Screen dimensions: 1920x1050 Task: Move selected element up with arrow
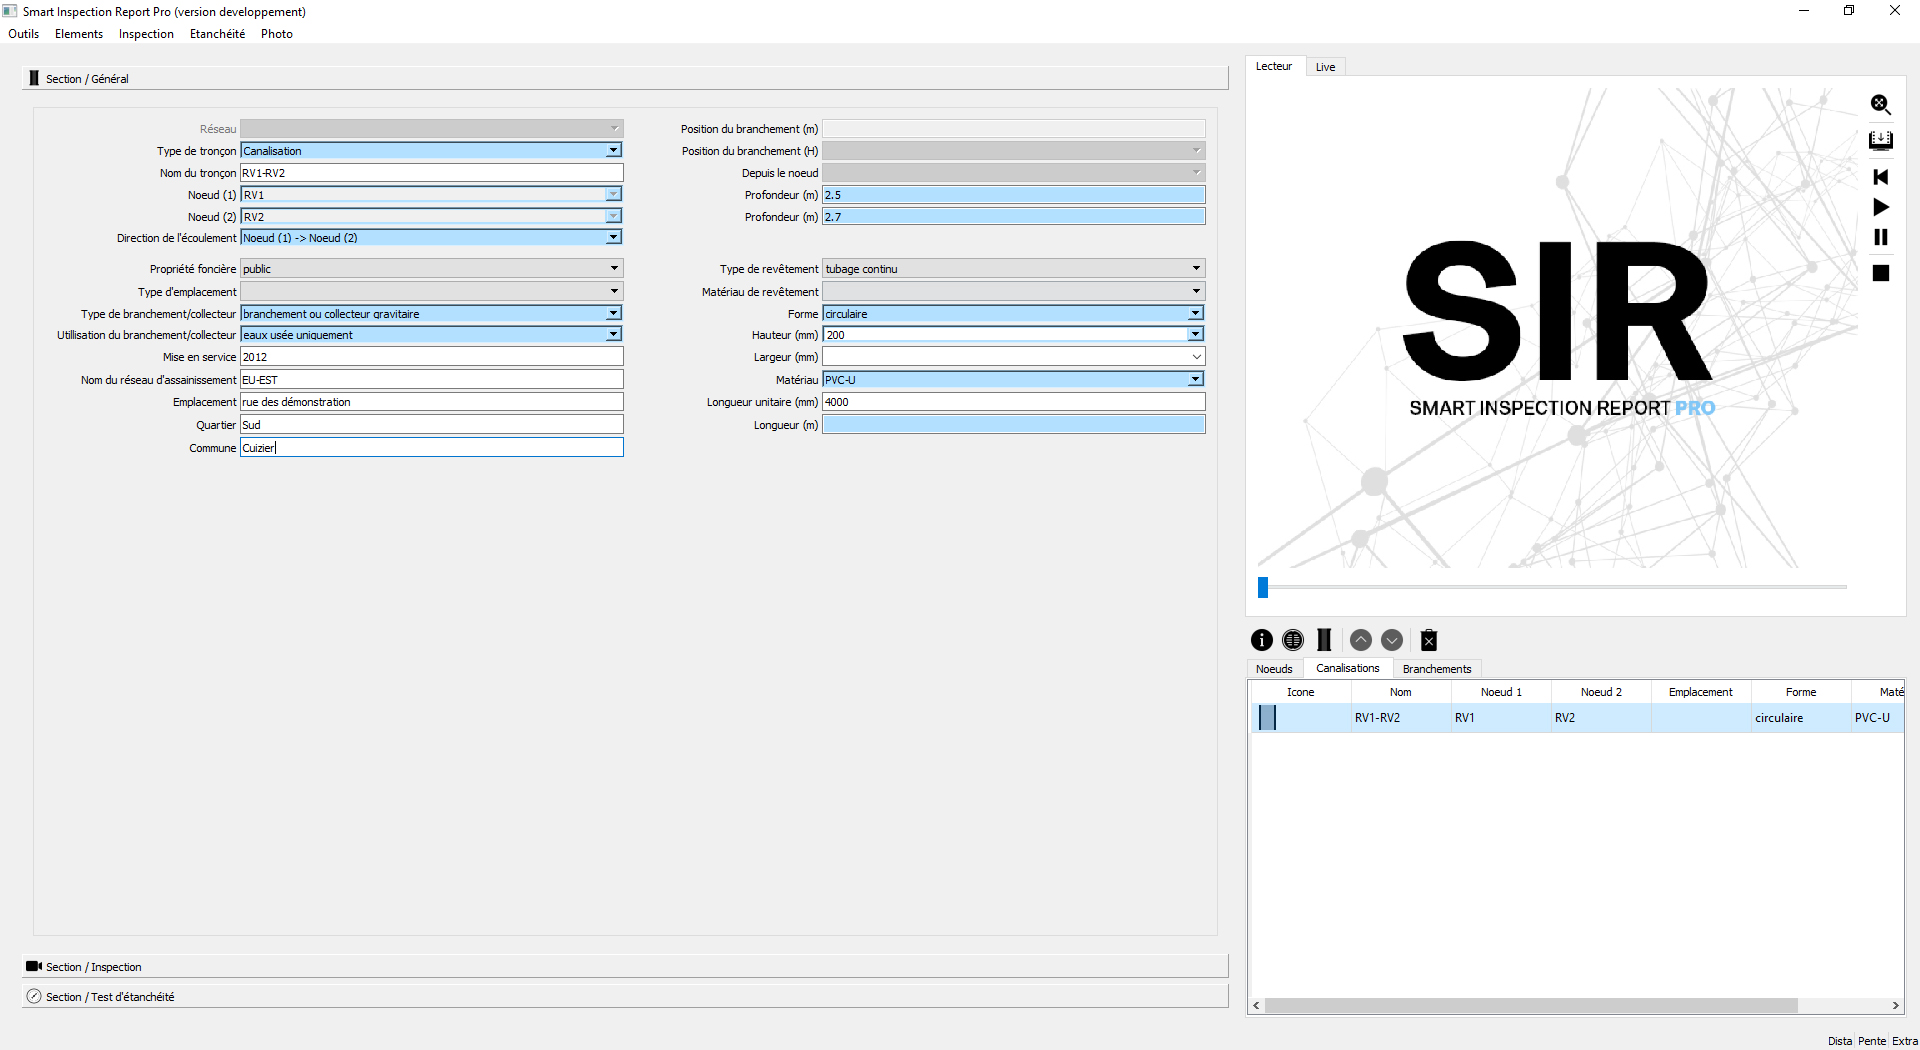click(1360, 640)
